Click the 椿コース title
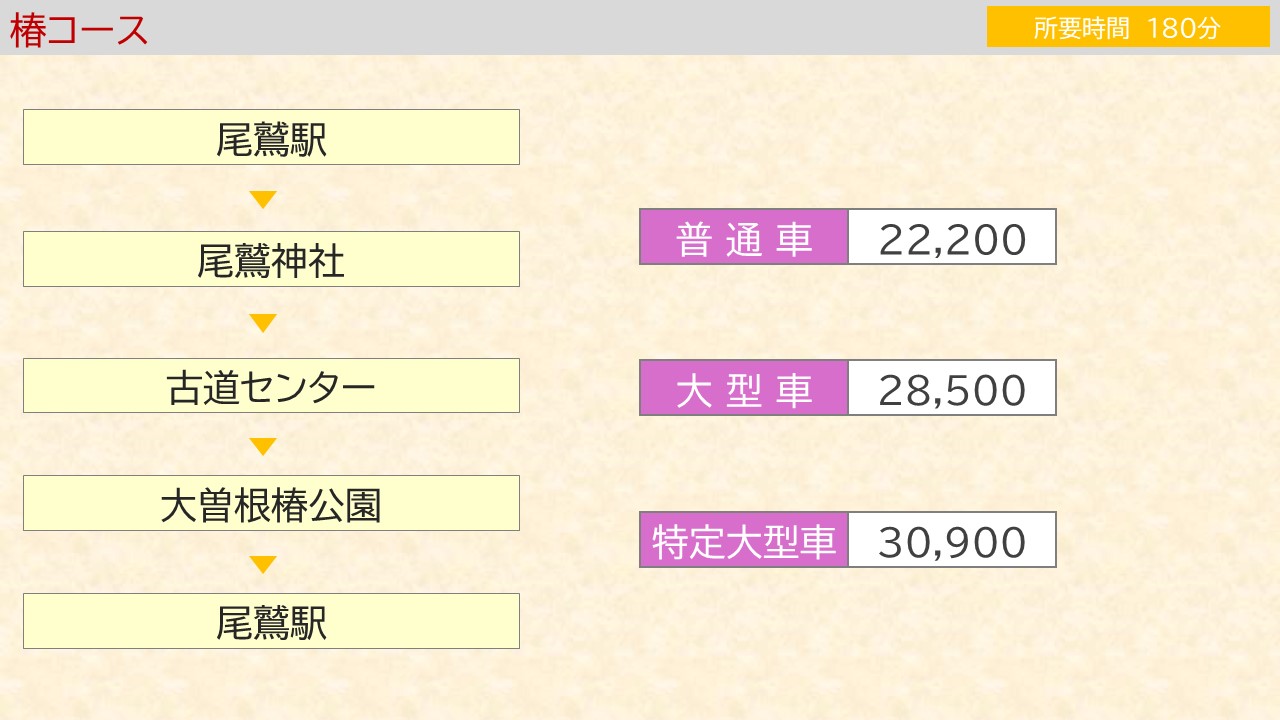 (x=79, y=30)
